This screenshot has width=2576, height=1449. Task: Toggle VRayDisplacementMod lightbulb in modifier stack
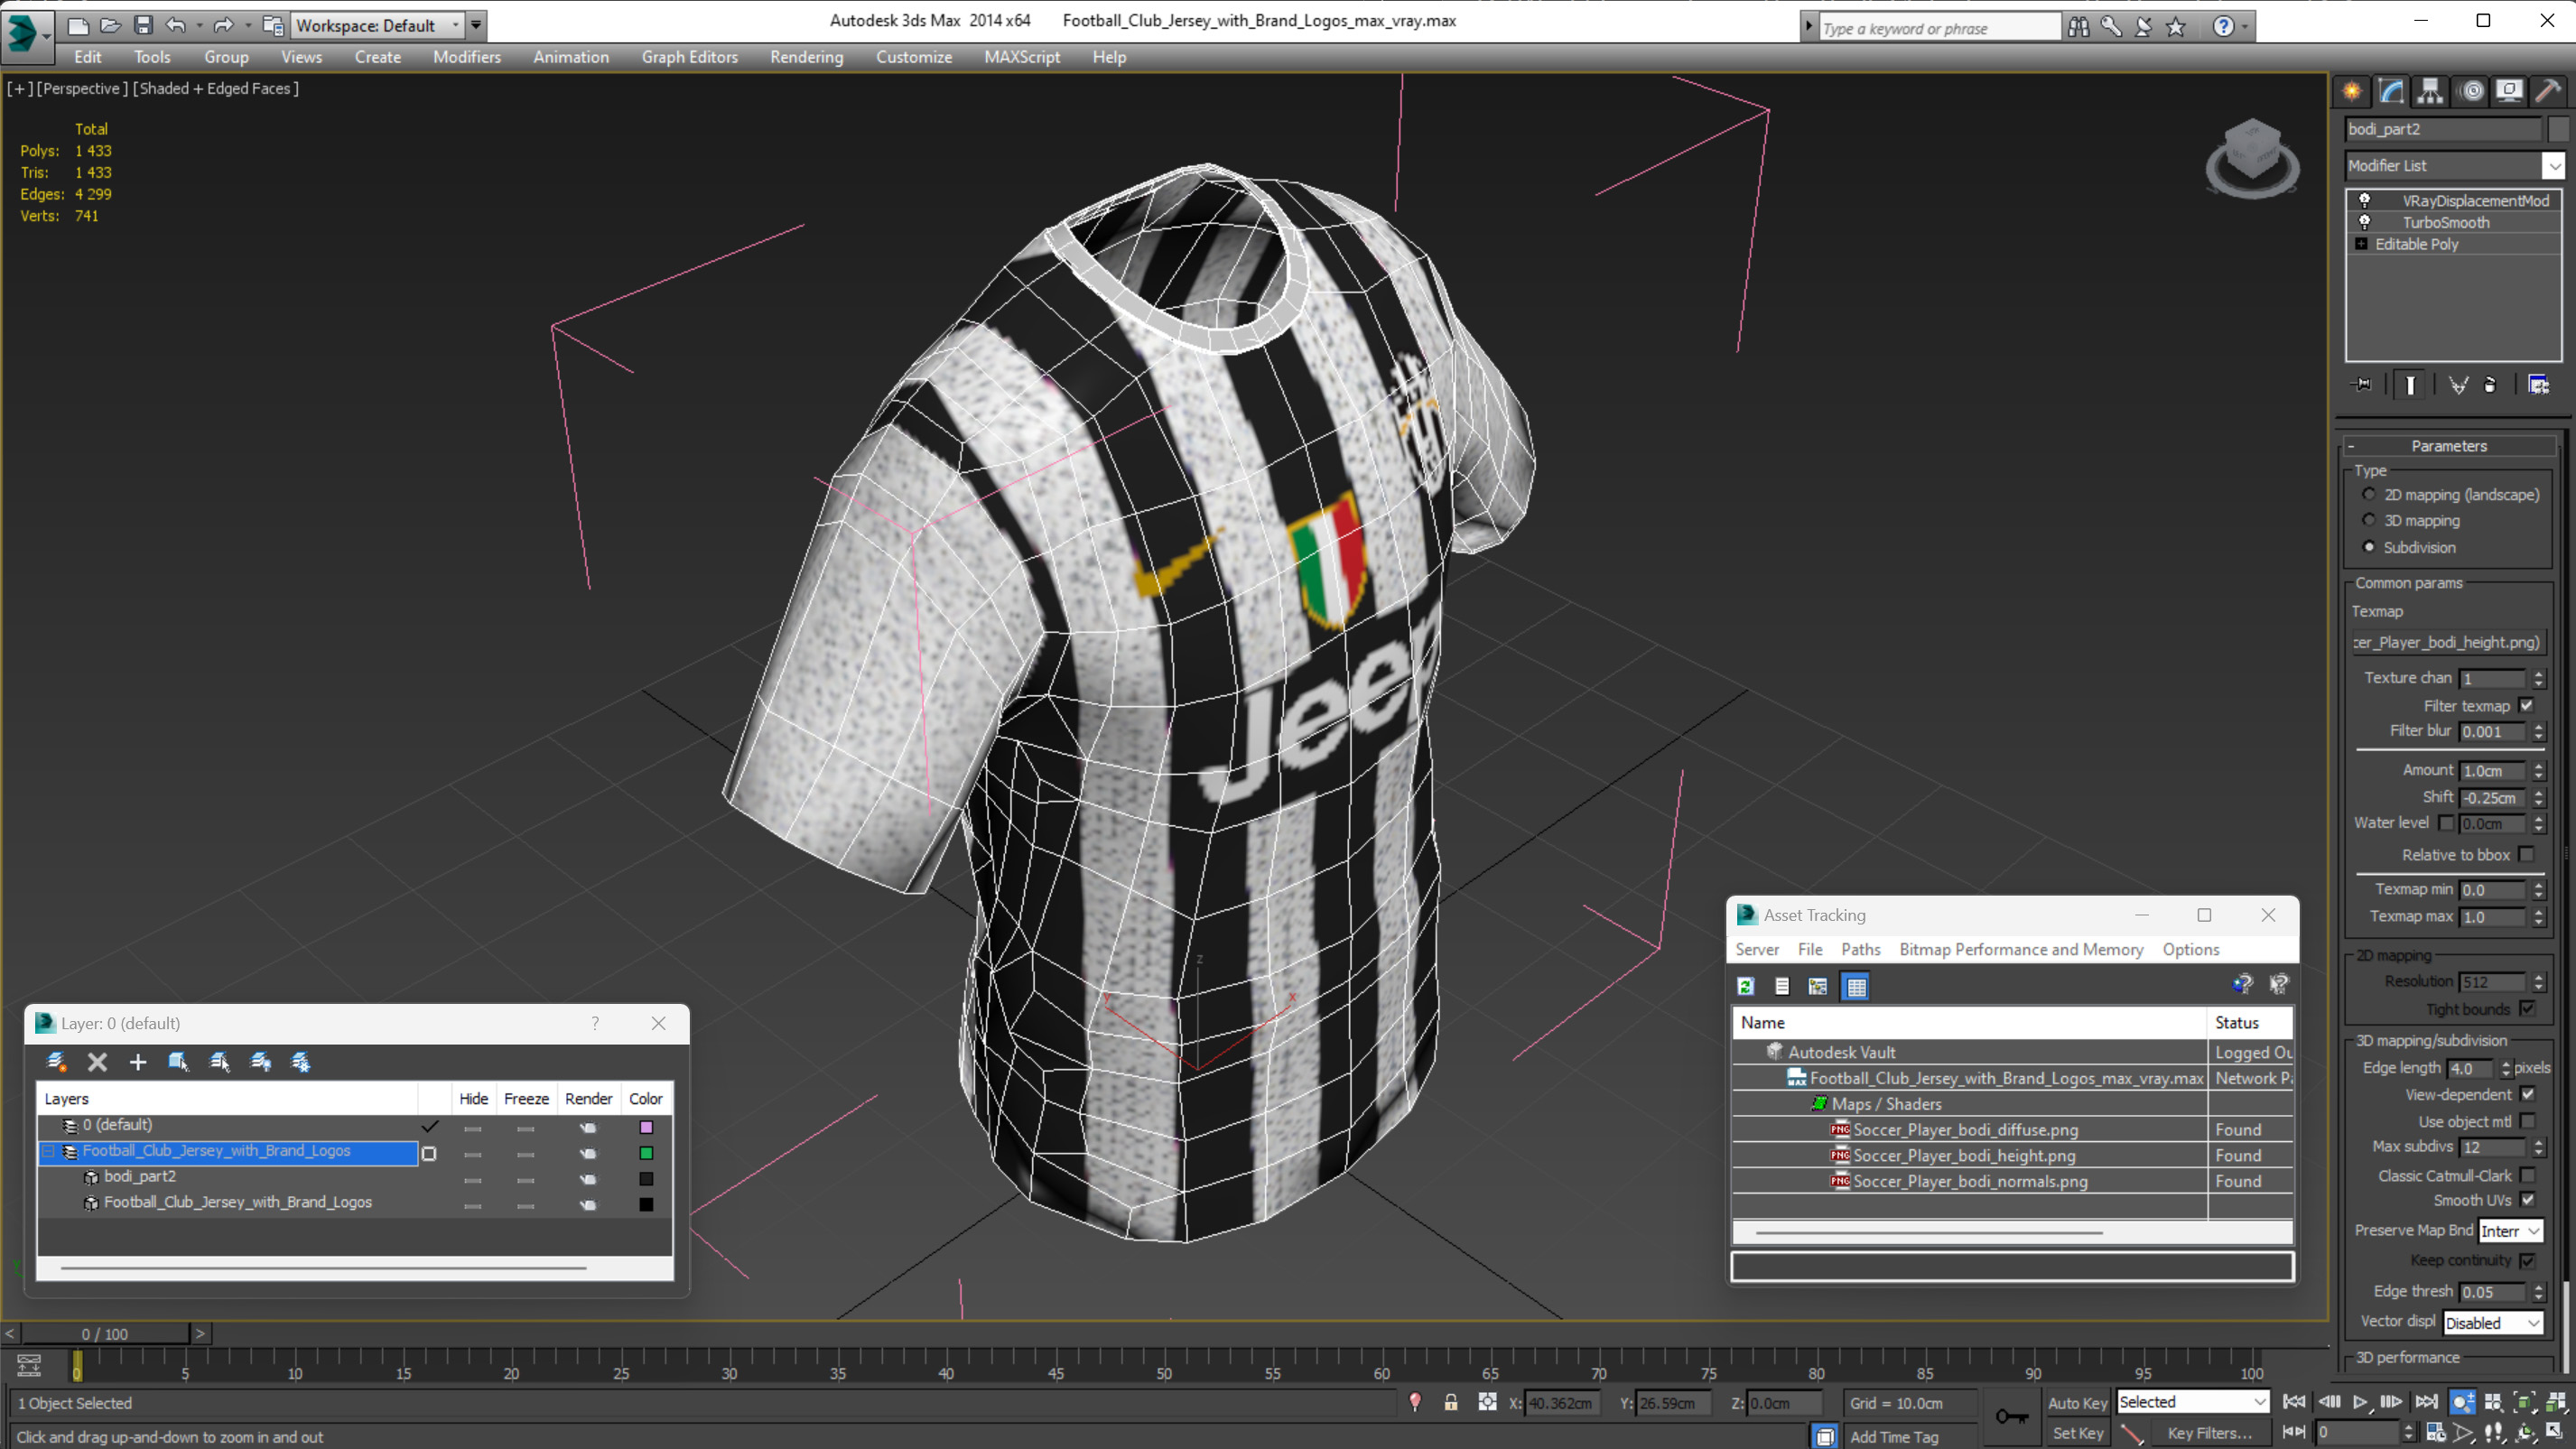click(2365, 200)
